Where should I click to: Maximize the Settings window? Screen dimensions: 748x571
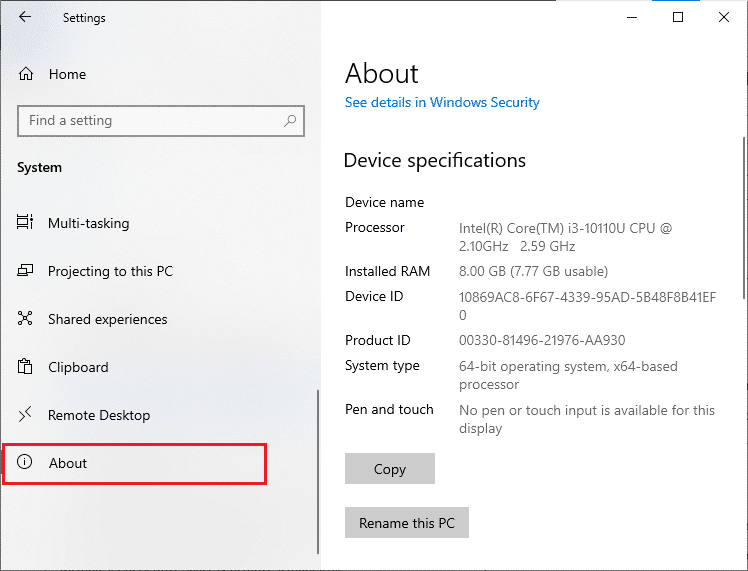click(677, 17)
